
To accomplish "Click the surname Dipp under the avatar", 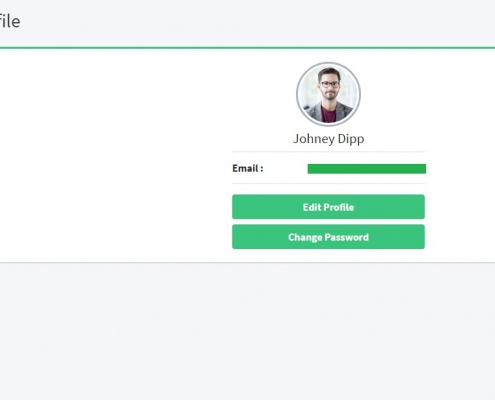I will coord(351,139).
